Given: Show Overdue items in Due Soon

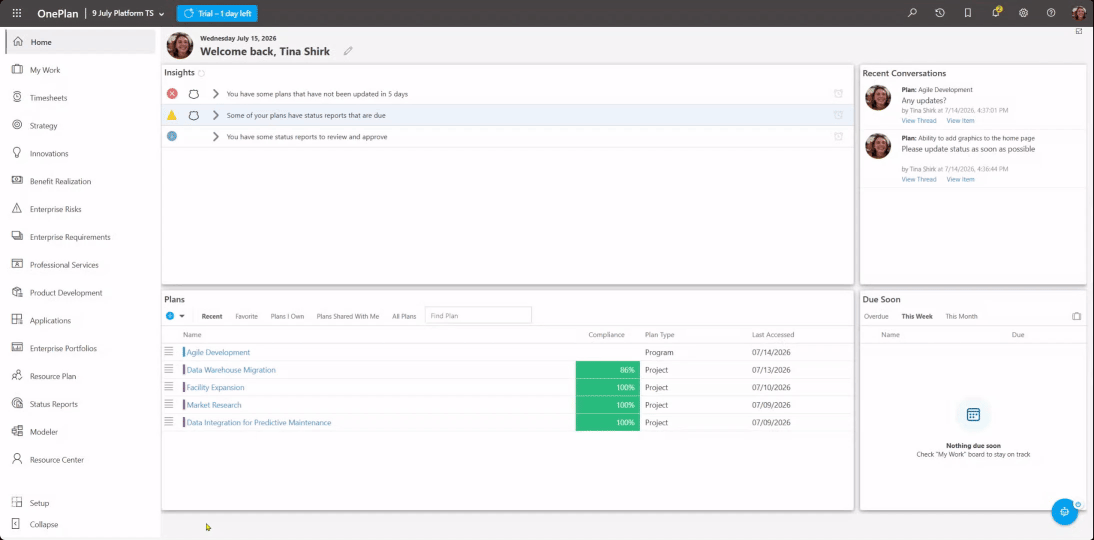Looking at the screenshot, I should pos(876,316).
